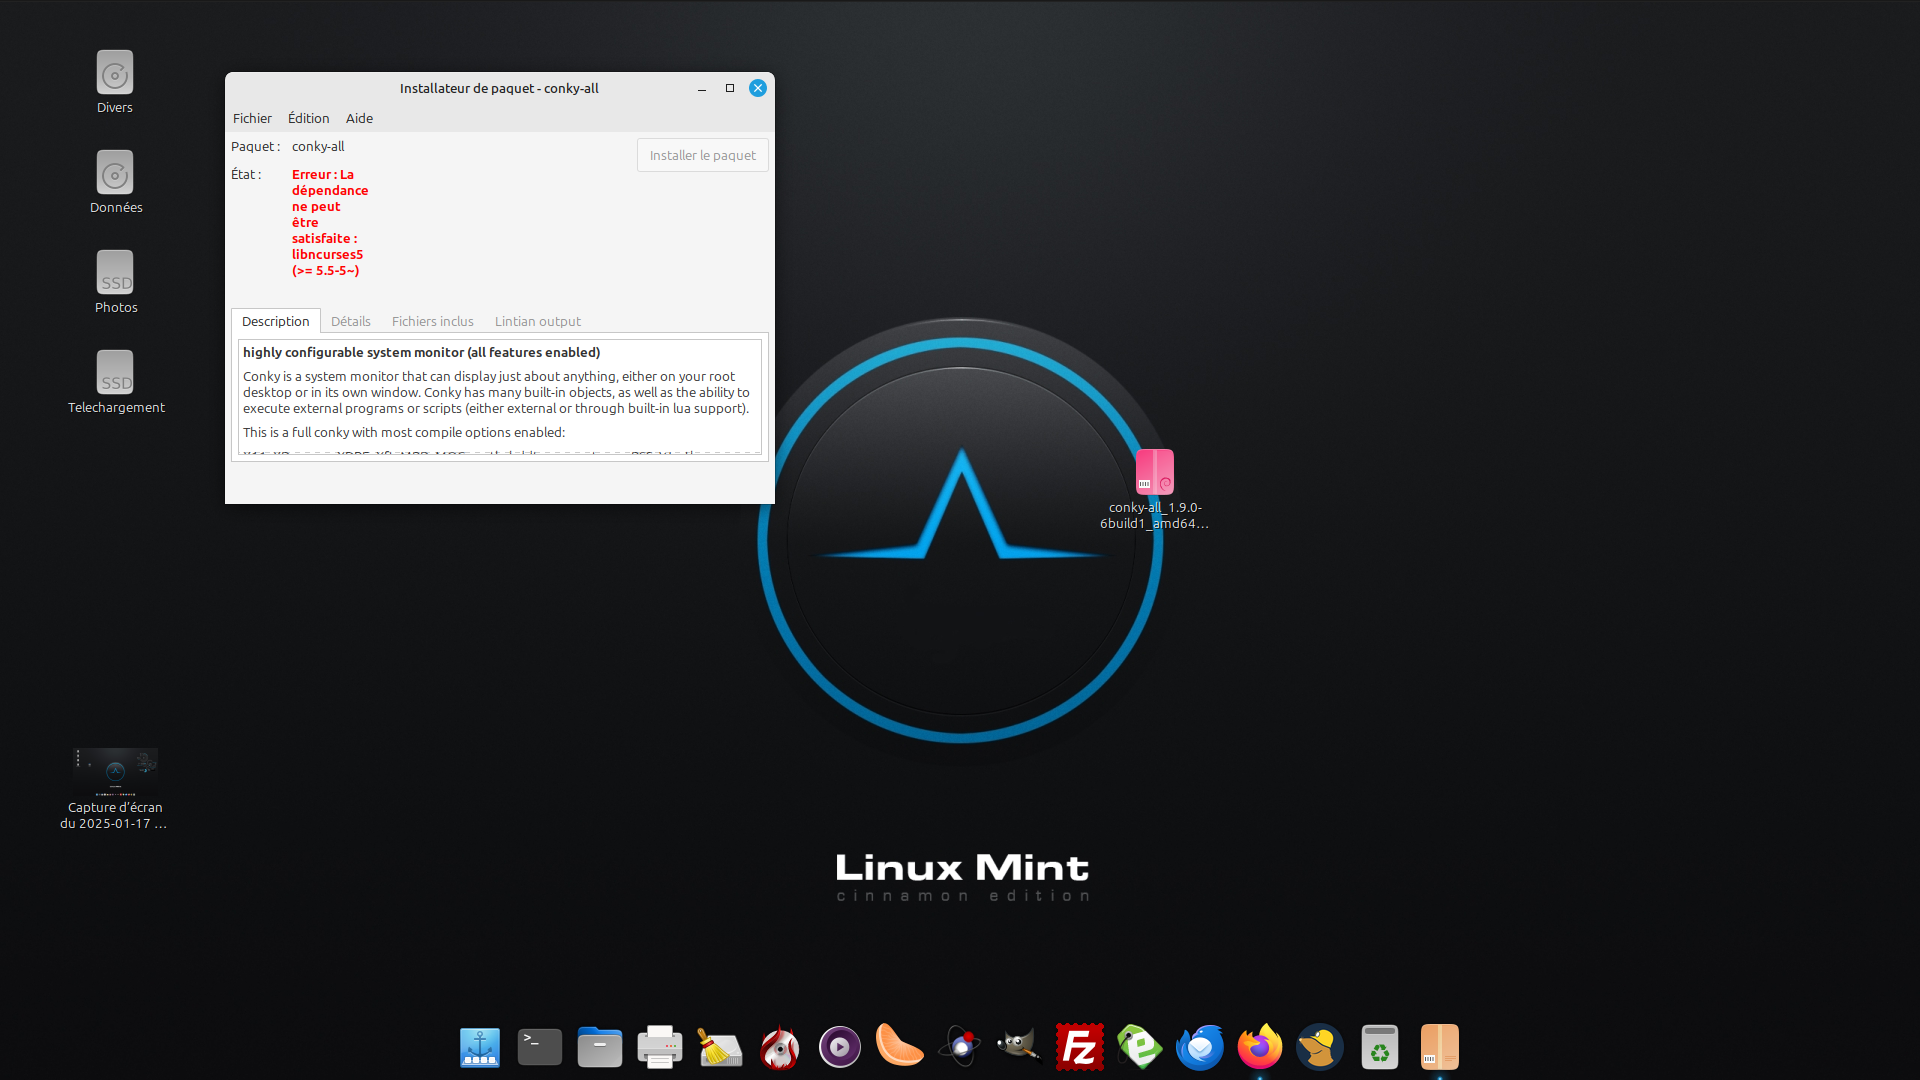The width and height of the screenshot is (1920, 1080).
Task: Close the Installateur de paquet window
Action: pos(758,88)
